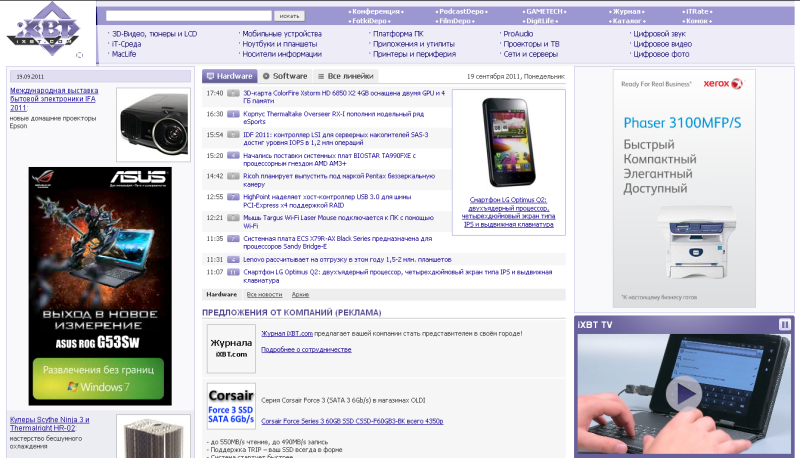Switch to the Software news tab
This screenshot has height=458, width=800.
click(x=285, y=76)
